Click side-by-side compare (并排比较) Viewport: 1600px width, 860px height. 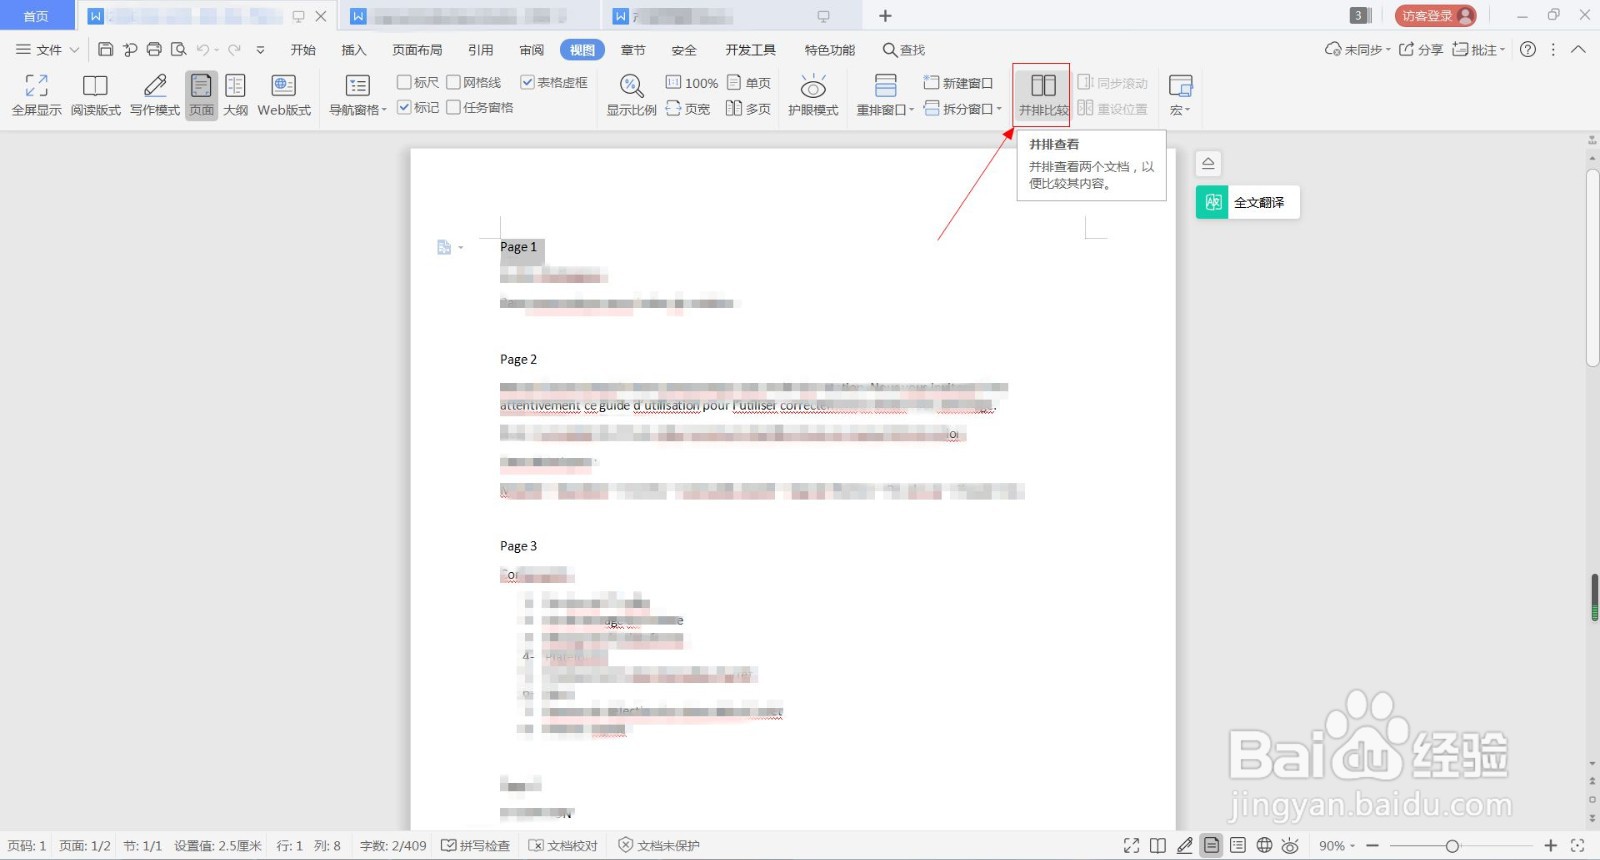click(x=1043, y=95)
